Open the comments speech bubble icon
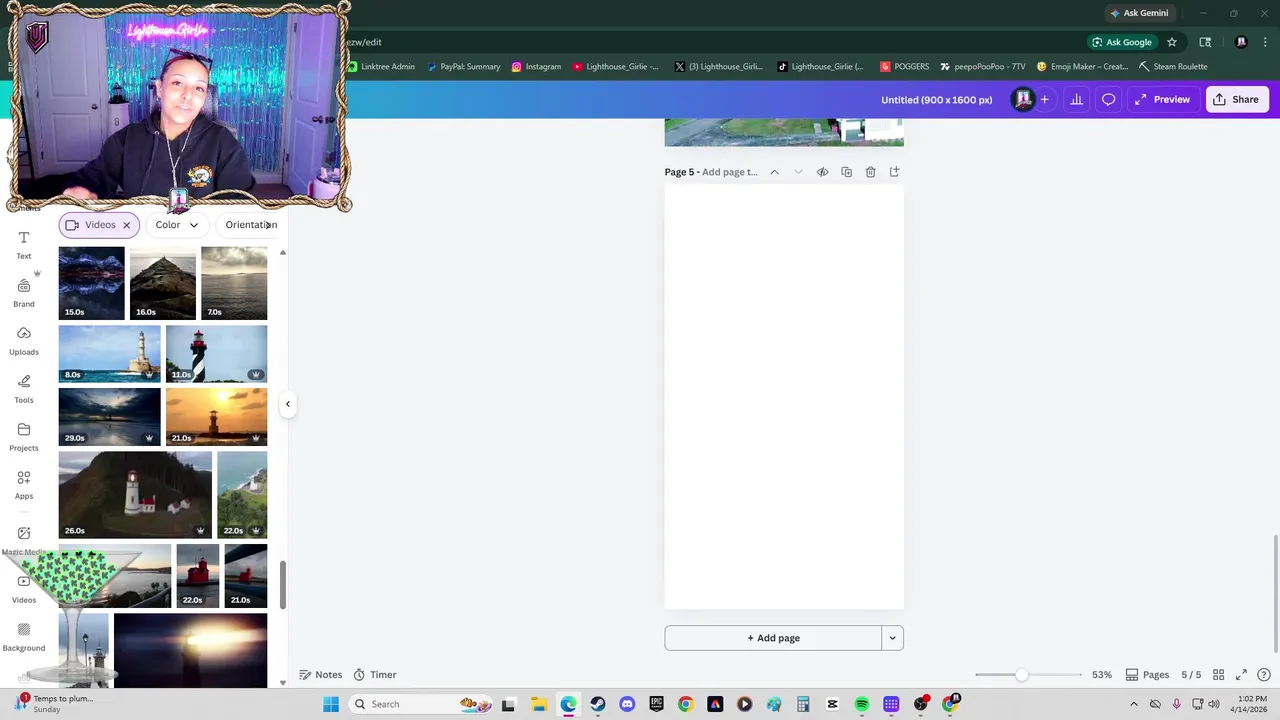 pos(1108,99)
